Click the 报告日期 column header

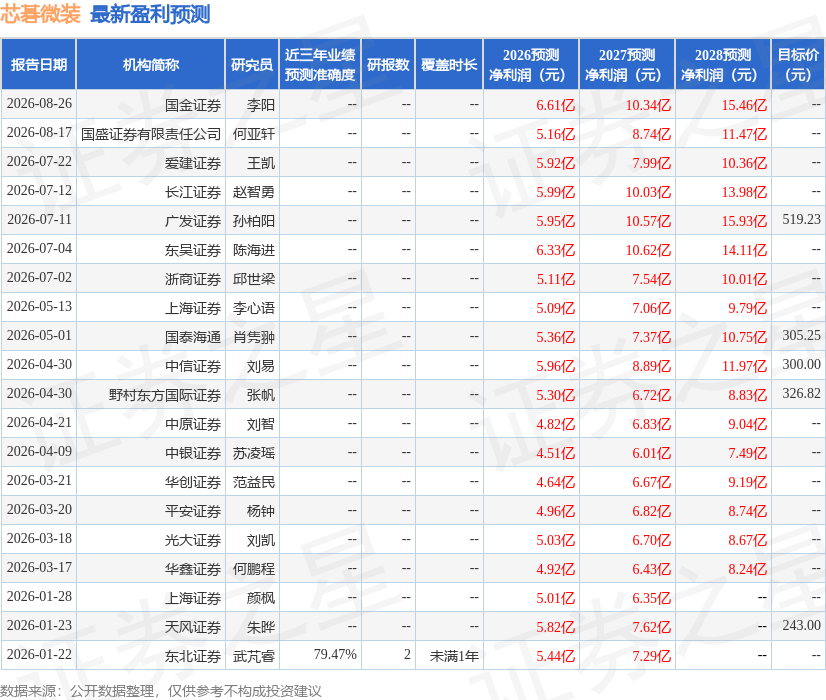[38, 64]
